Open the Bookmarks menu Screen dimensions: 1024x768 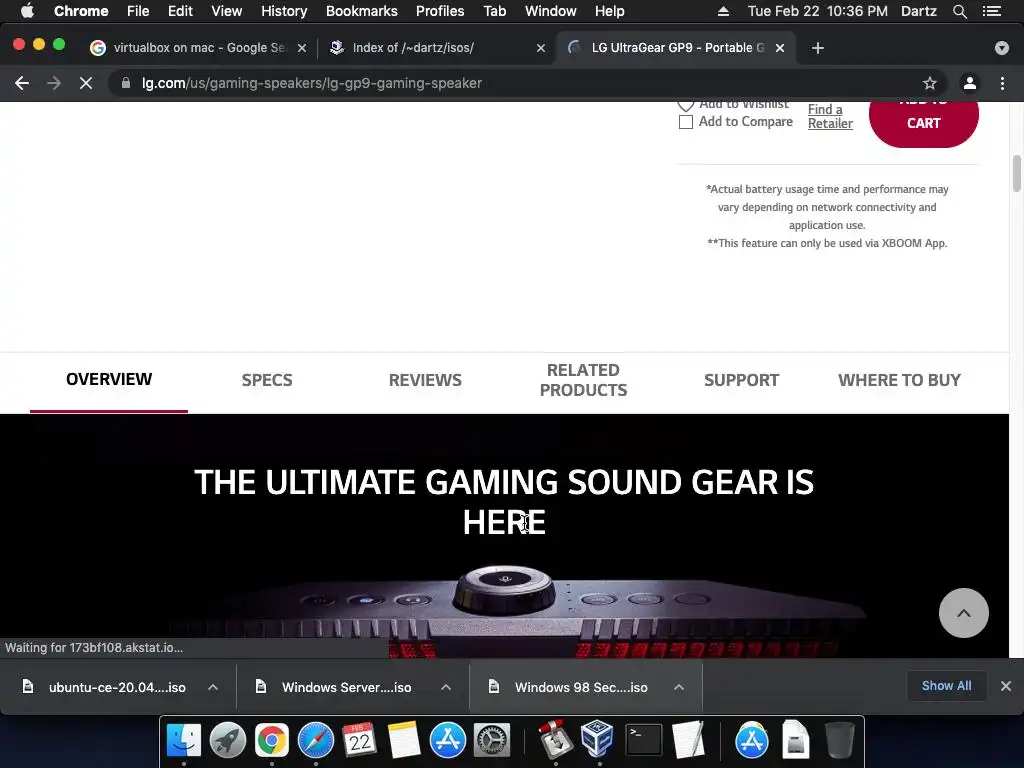(x=362, y=11)
